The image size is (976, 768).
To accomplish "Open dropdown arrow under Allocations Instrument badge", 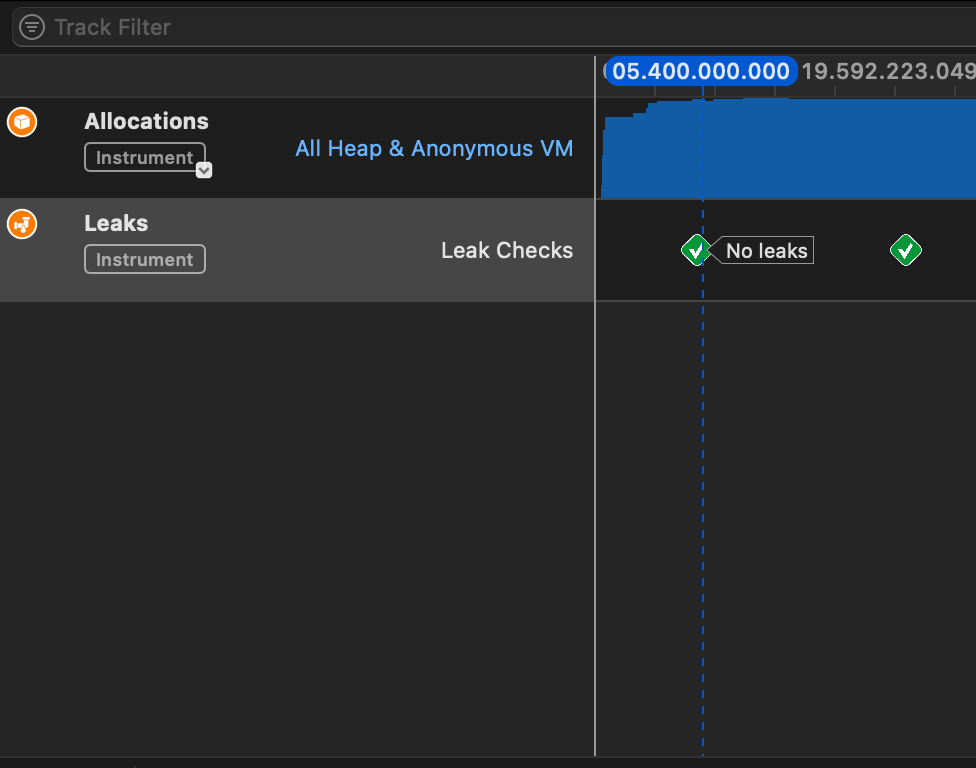I will [x=204, y=170].
